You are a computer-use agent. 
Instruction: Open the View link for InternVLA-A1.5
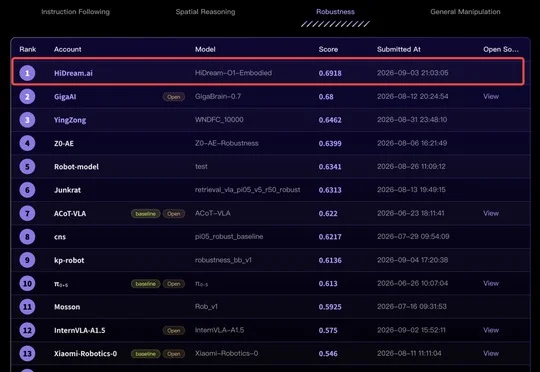tap(491, 330)
